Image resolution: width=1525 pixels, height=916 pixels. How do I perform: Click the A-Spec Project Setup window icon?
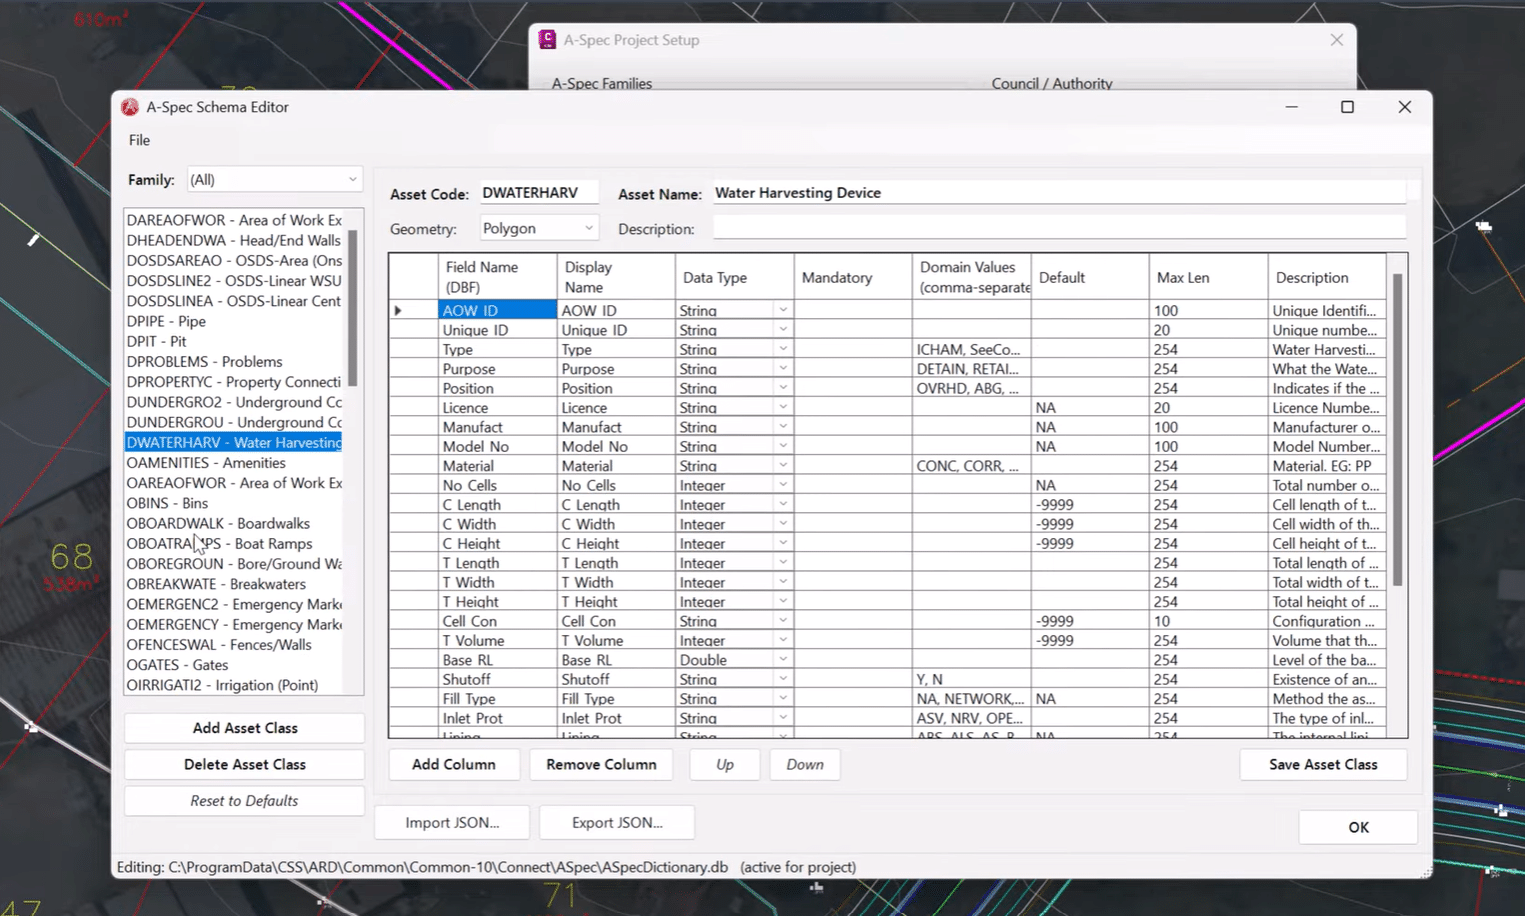[547, 40]
